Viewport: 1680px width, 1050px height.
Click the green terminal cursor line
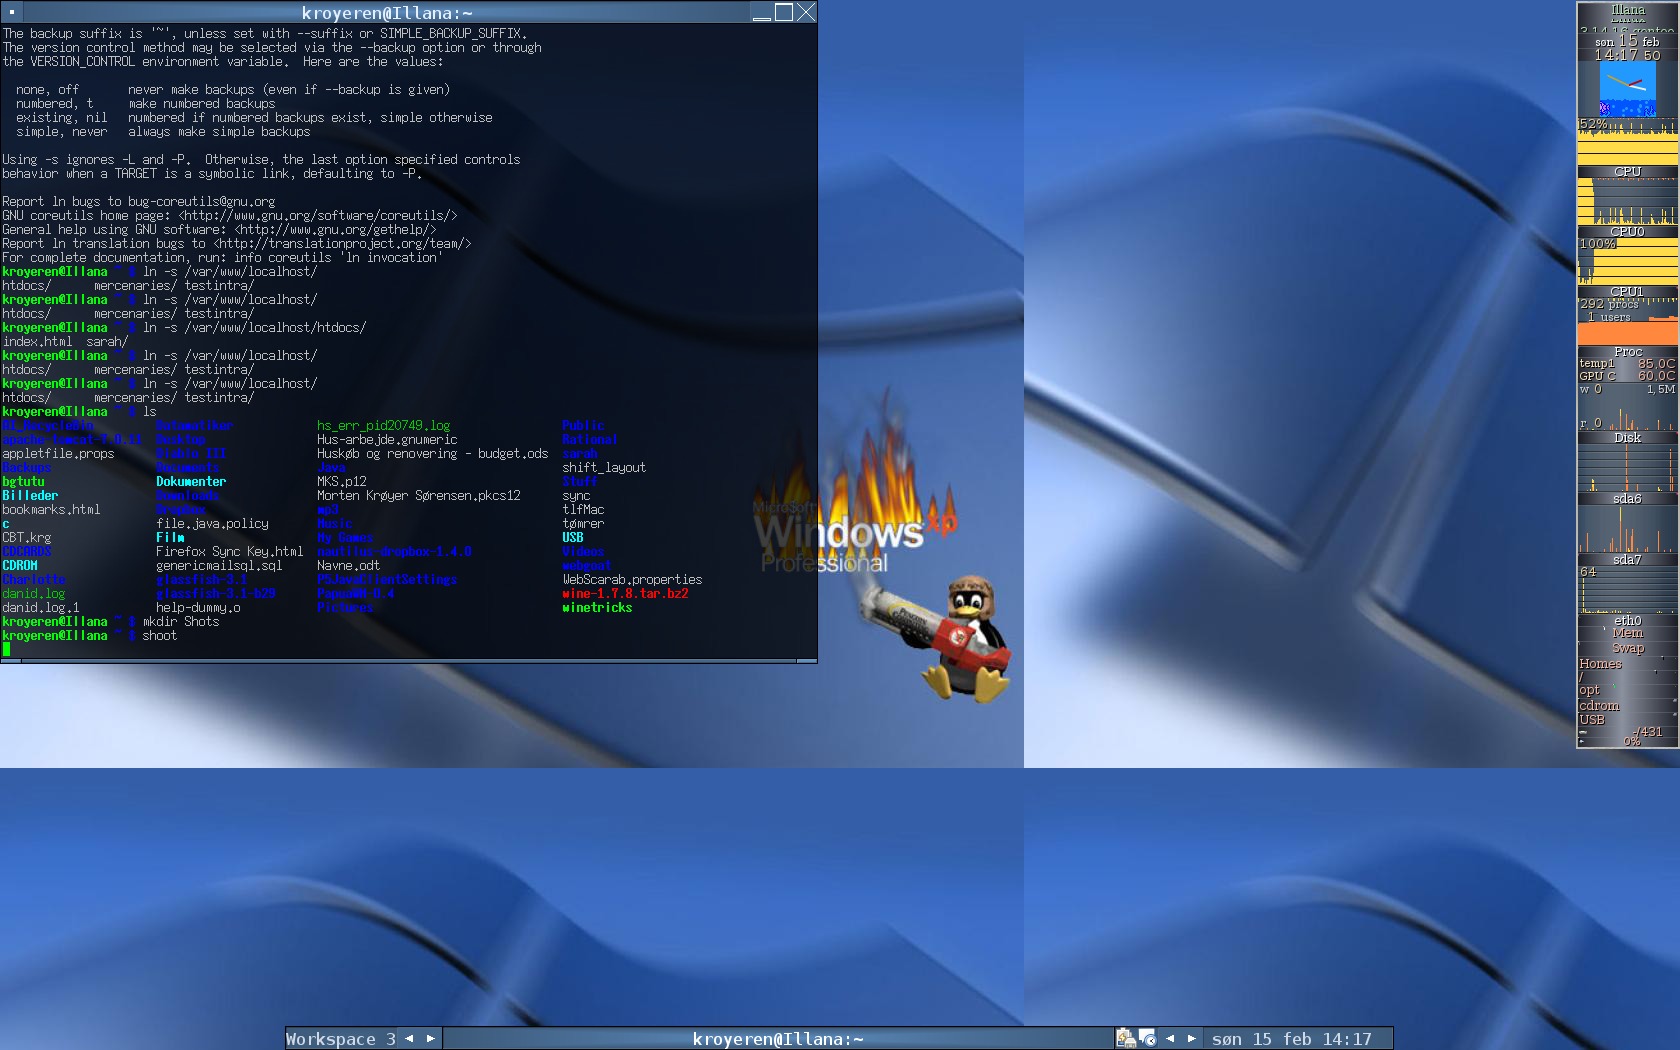(x=7, y=649)
